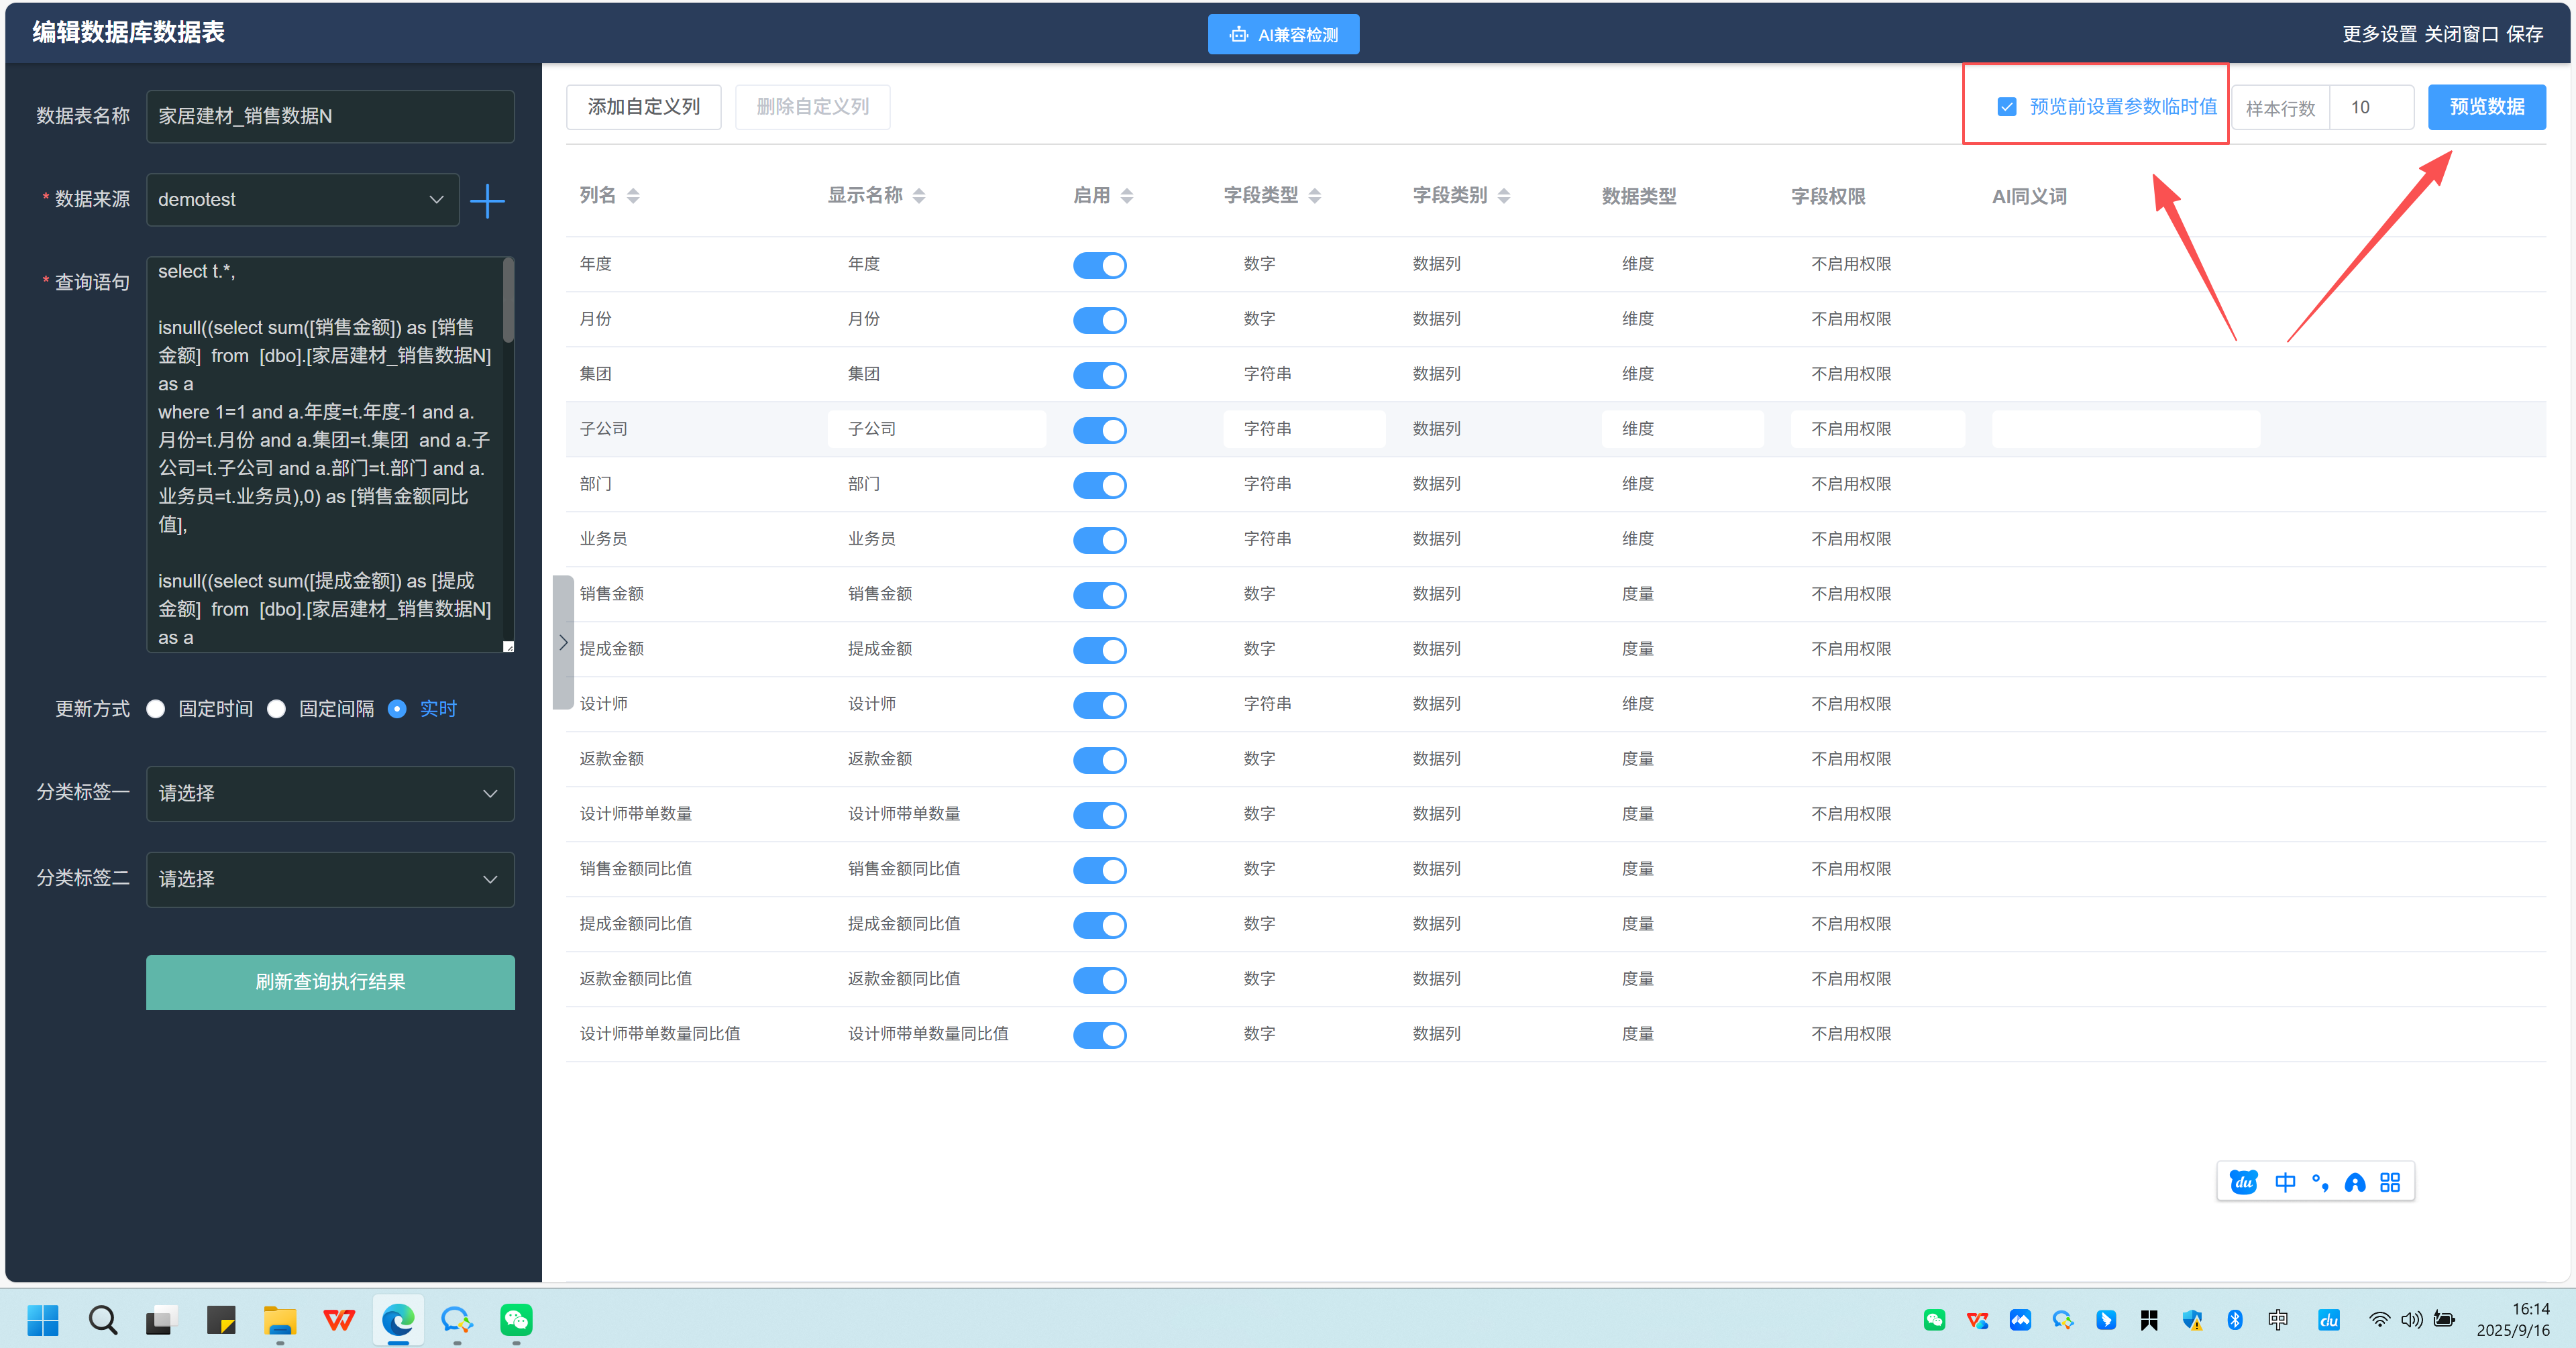Open the sticky notes taskbar app

tap(220, 1320)
